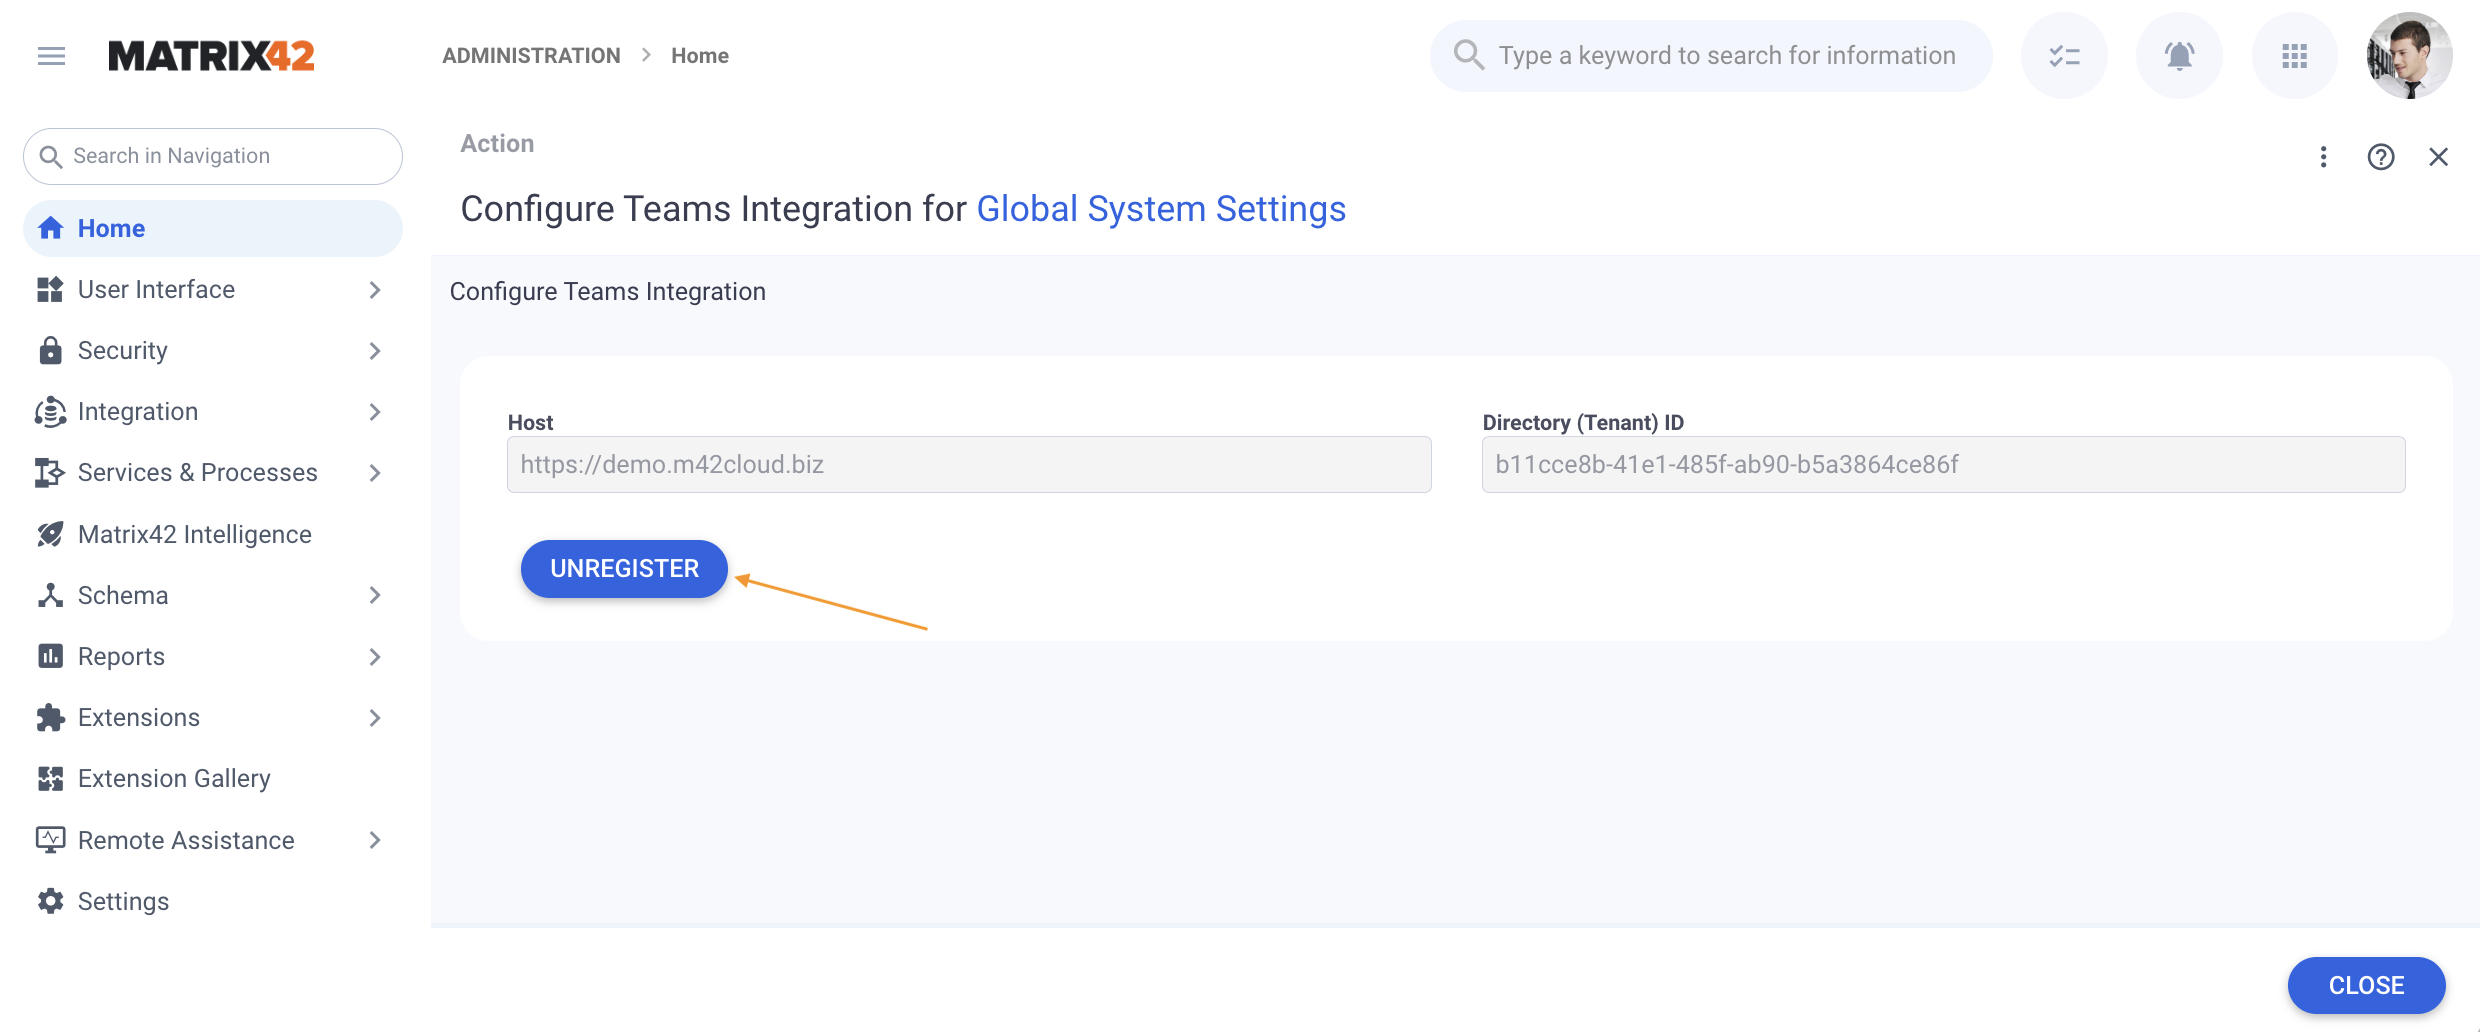Viewport: 2480px width, 1032px height.
Task: Open the user profile avatar
Action: click(2410, 56)
